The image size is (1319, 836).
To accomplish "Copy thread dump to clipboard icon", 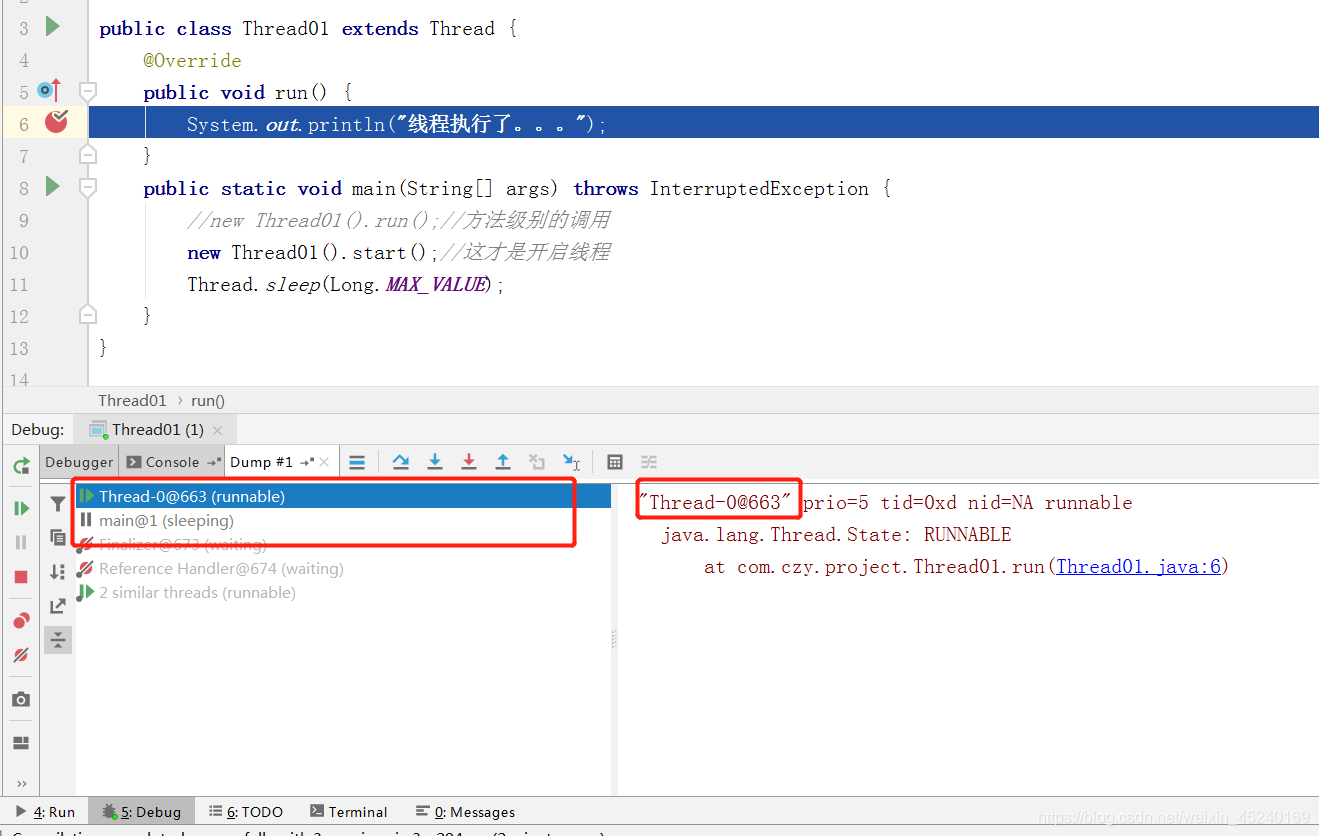I will [58, 538].
